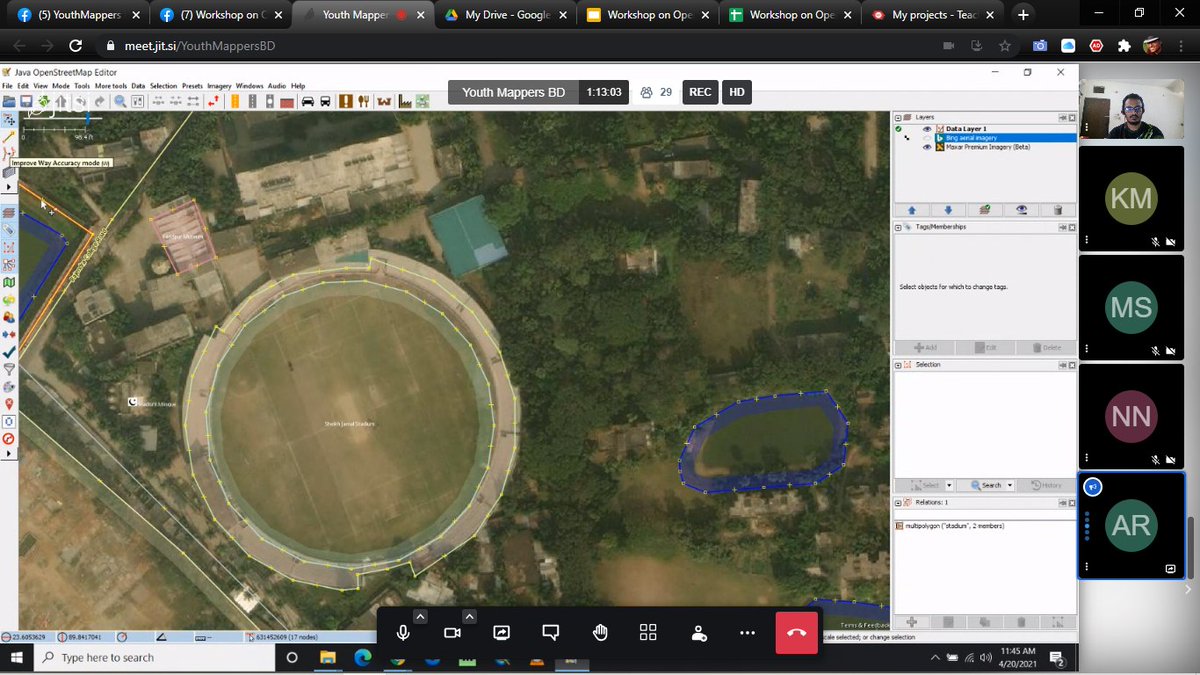Click the green Download map data icon
Viewport: 1200px width, 675px height.
pyautogui.click(x=44, y=102)
